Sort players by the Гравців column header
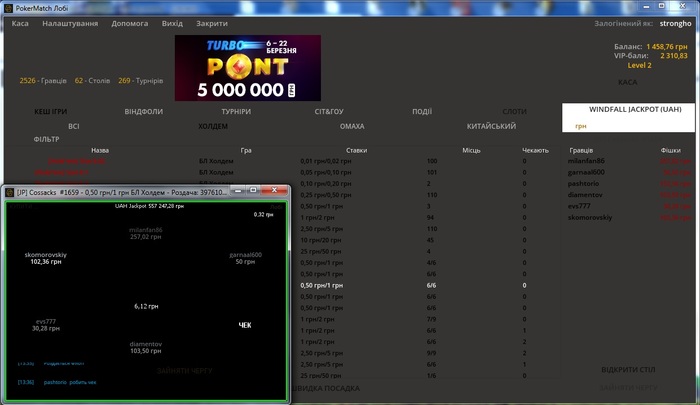The height and width of the screenshot is (405, 700). tap(581, 150)
